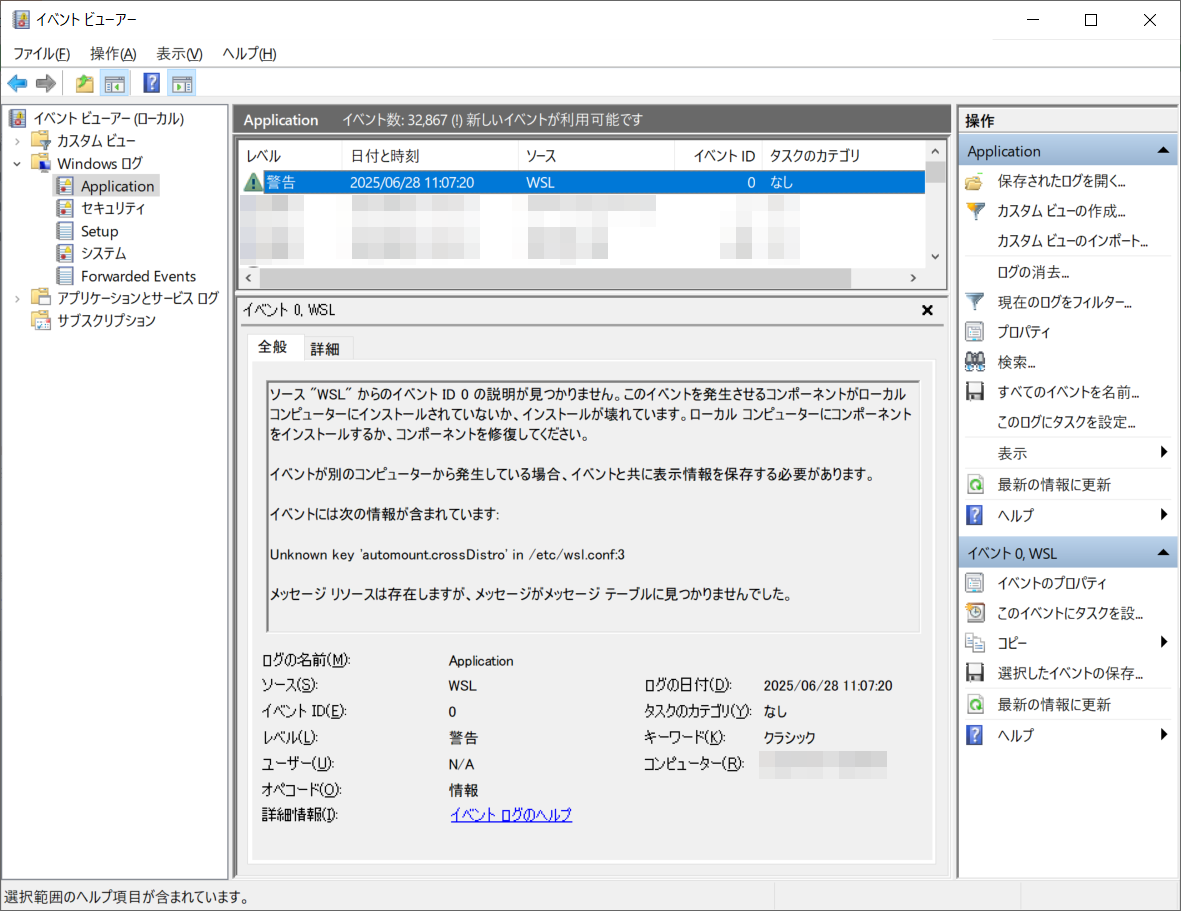Expand アプリケーションとサービス ログ node
Viewport: 1181px width, 911px height.
coord(17,298)
